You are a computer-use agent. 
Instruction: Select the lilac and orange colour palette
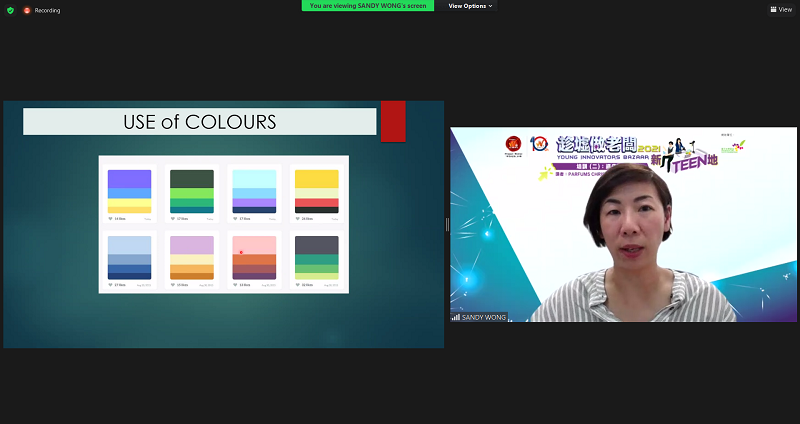click(191, 257)
